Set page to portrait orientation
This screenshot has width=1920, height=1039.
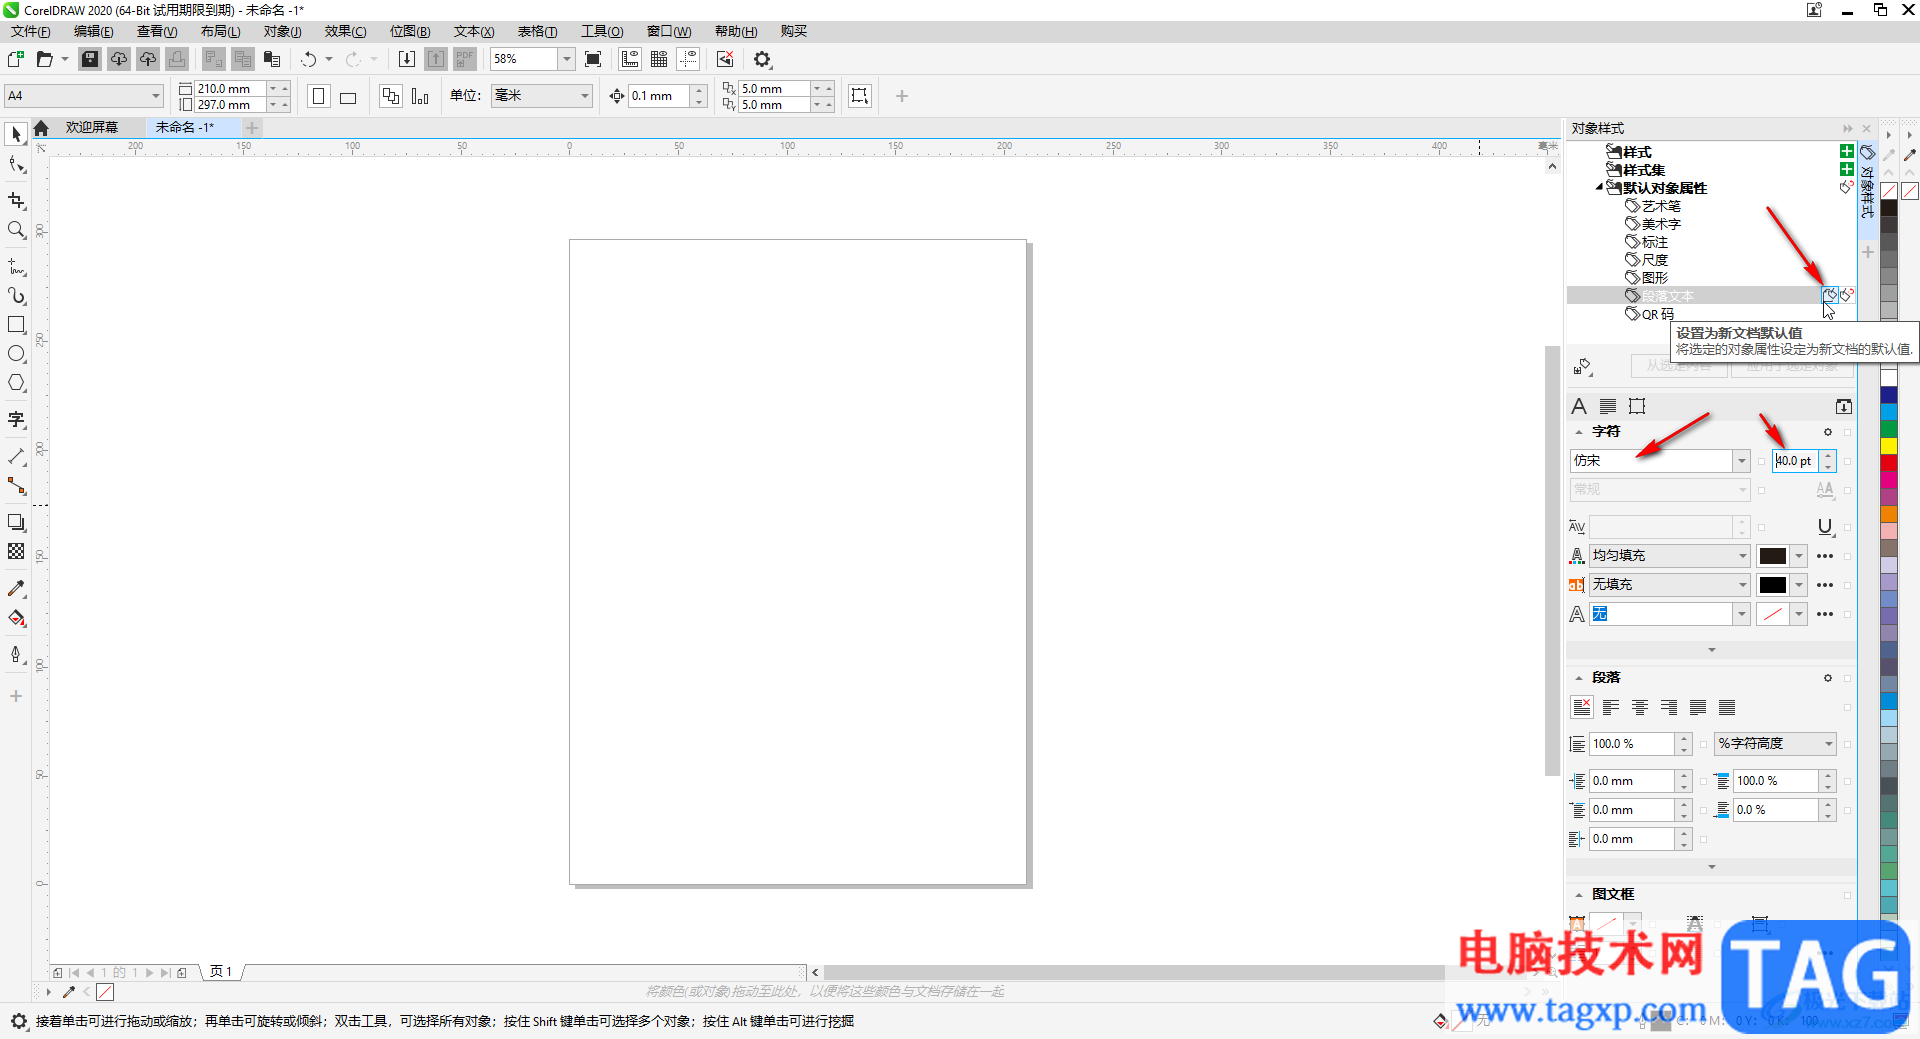[x=319, y=96]
